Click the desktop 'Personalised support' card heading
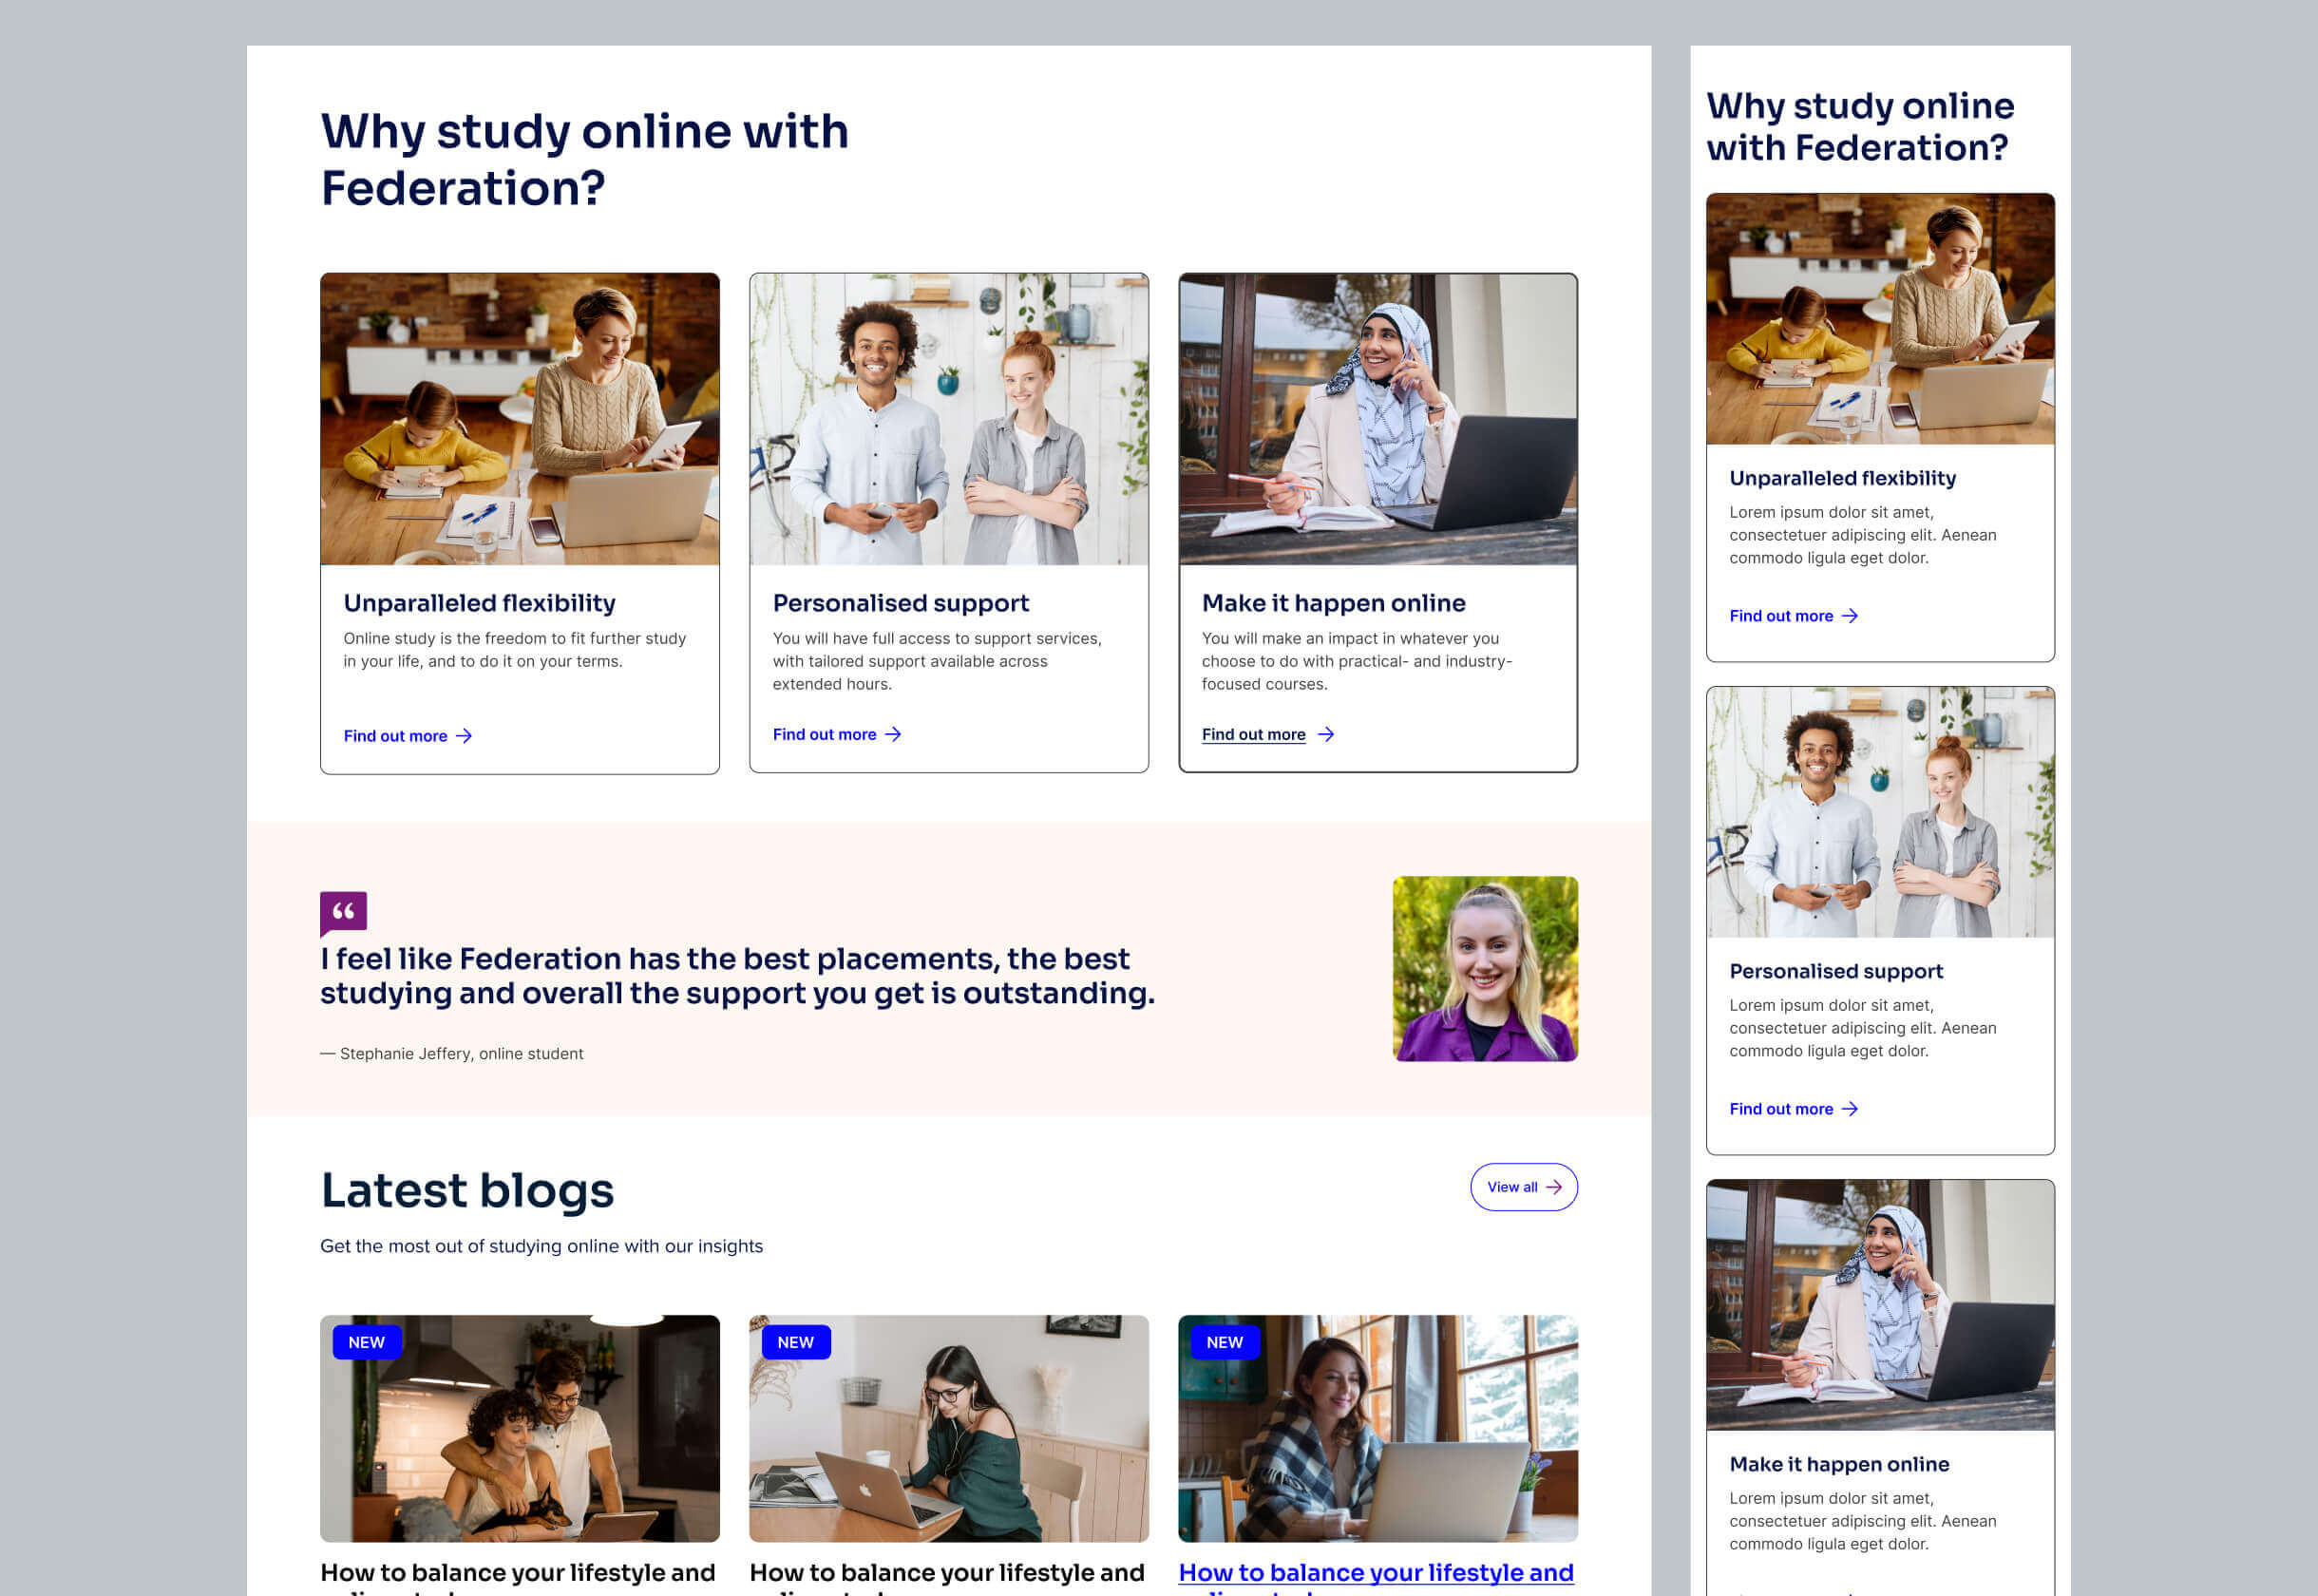This screenshot has width=2318, height=1596. (901, 603)
